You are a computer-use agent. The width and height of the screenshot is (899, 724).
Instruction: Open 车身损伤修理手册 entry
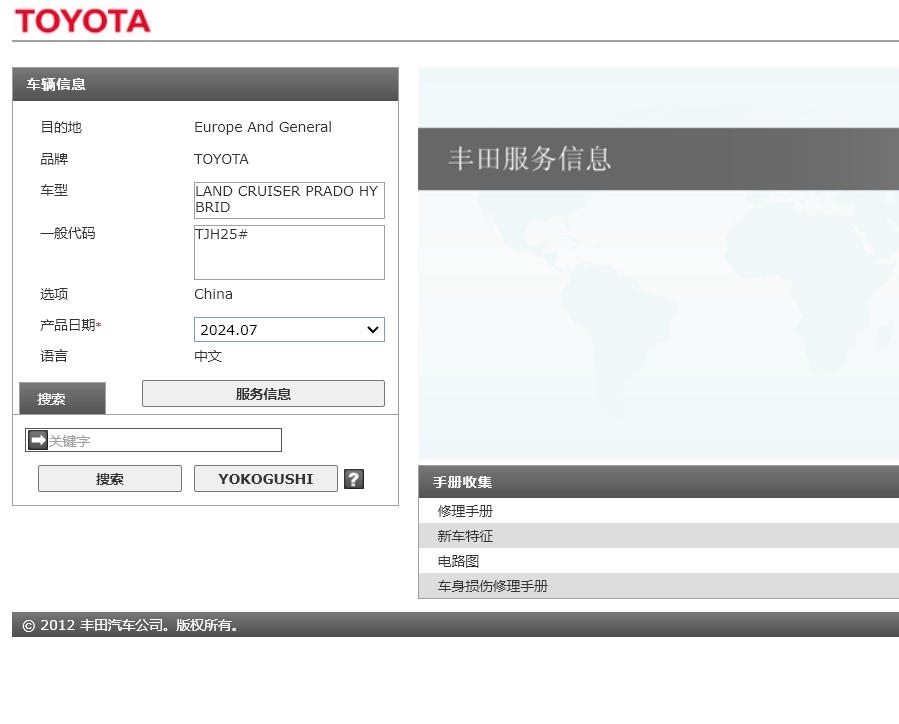[492, 586]
